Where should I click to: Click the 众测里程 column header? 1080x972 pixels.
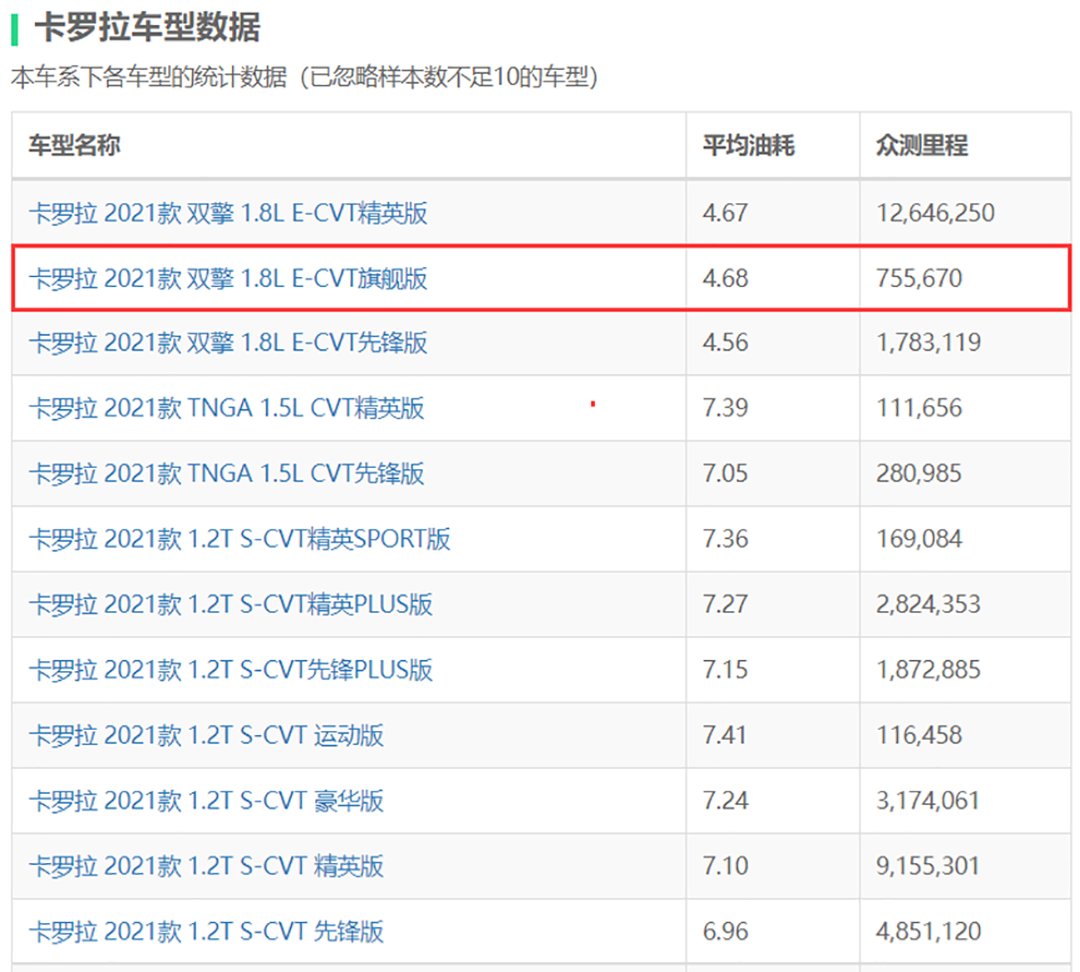[x=921, y=146]
